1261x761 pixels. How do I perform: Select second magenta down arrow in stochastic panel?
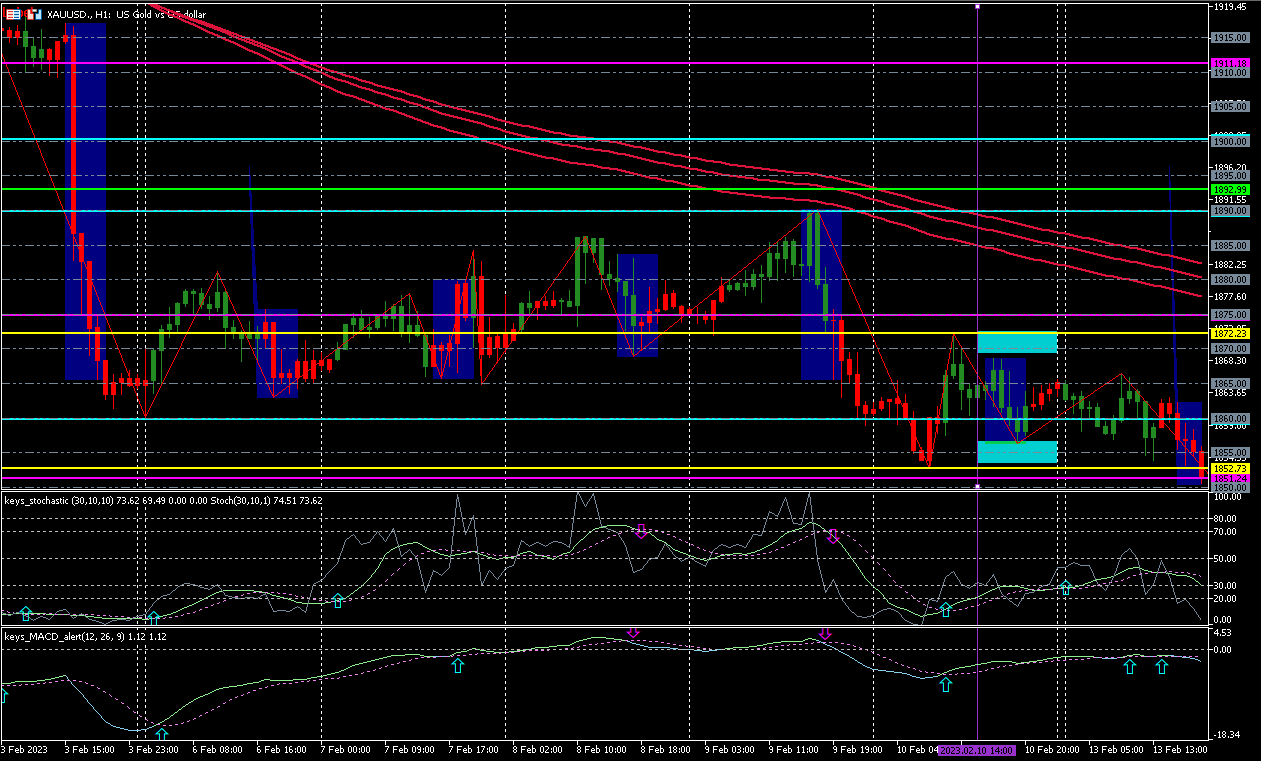[832, 537]
